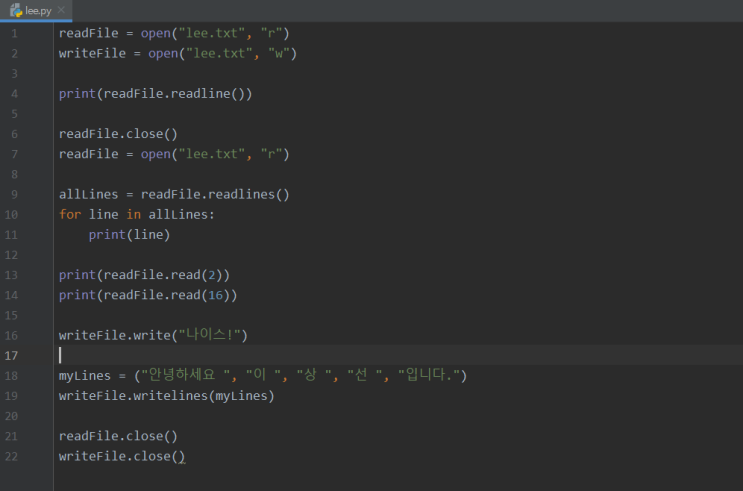Click the number 16 in read(16)
The height and width of the screenshot is (491, 743).
[x=215, y=295]
